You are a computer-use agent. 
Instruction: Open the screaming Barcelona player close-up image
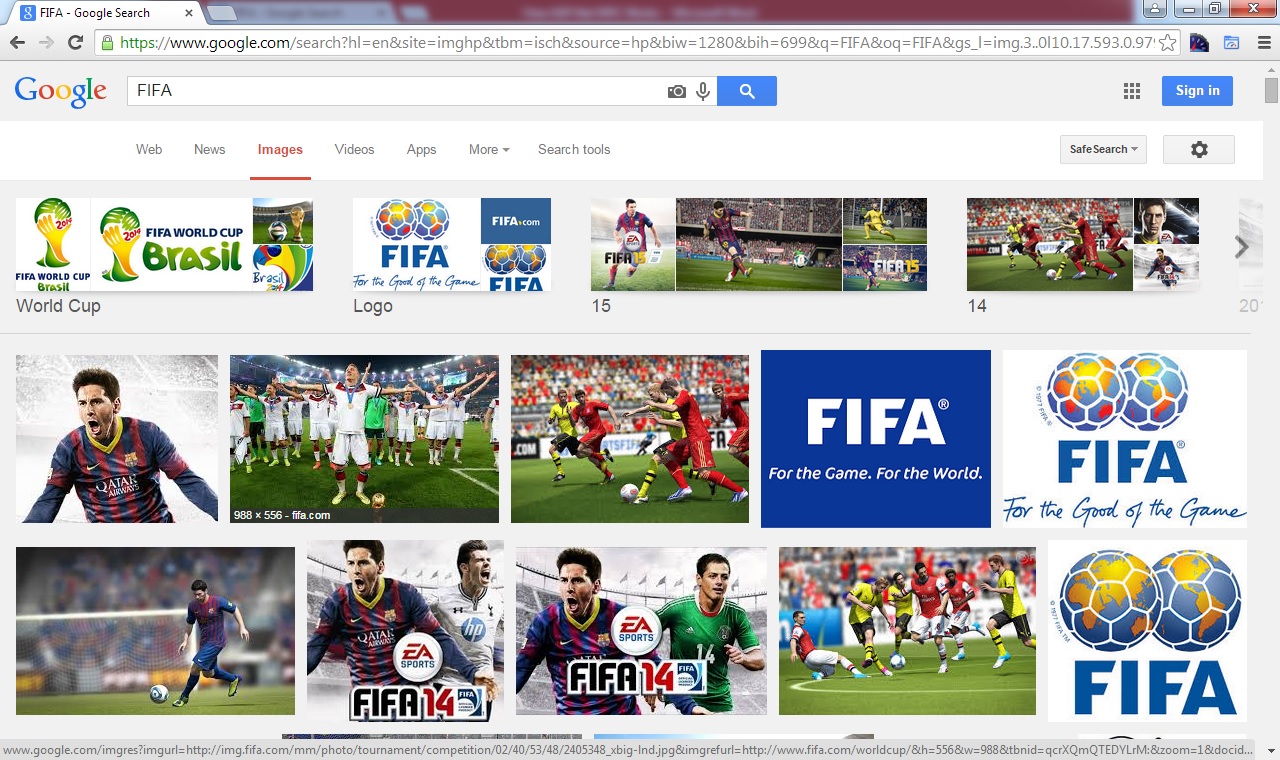117,438
